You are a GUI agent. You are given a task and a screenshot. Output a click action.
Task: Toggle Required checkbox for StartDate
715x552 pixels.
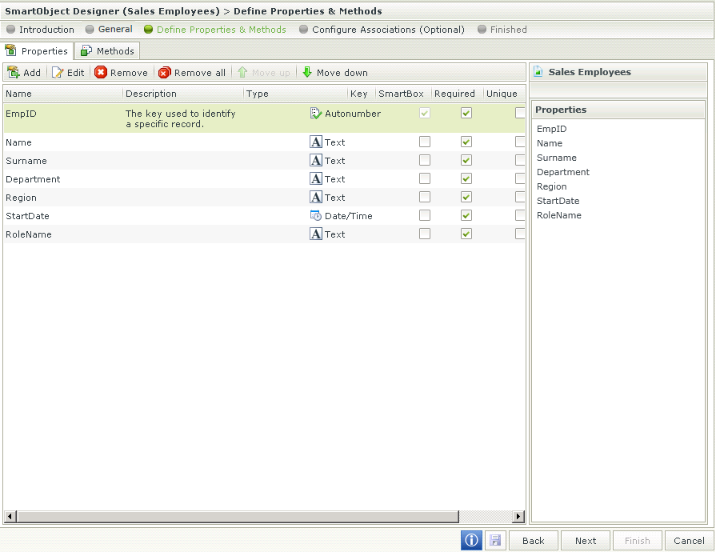pos(466,215)
